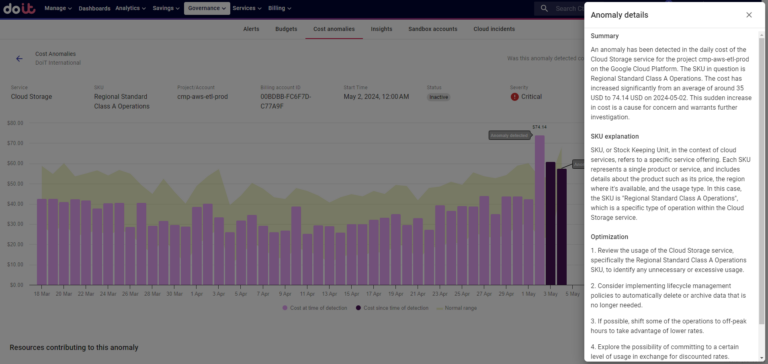Open the Billing dropdown menu

(x=280, y=8)
